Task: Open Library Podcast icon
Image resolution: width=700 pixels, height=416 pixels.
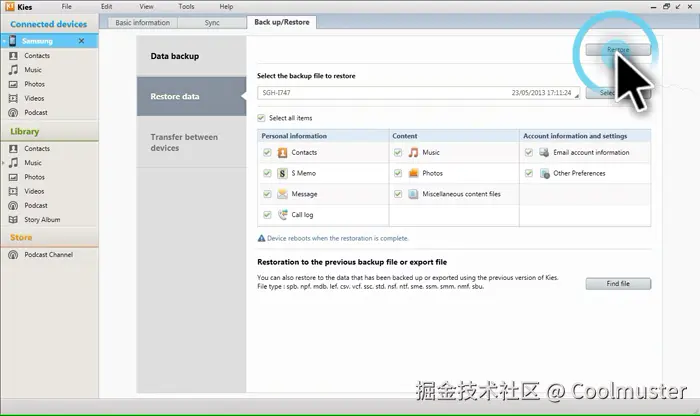Action: click(x=13, y=205)
